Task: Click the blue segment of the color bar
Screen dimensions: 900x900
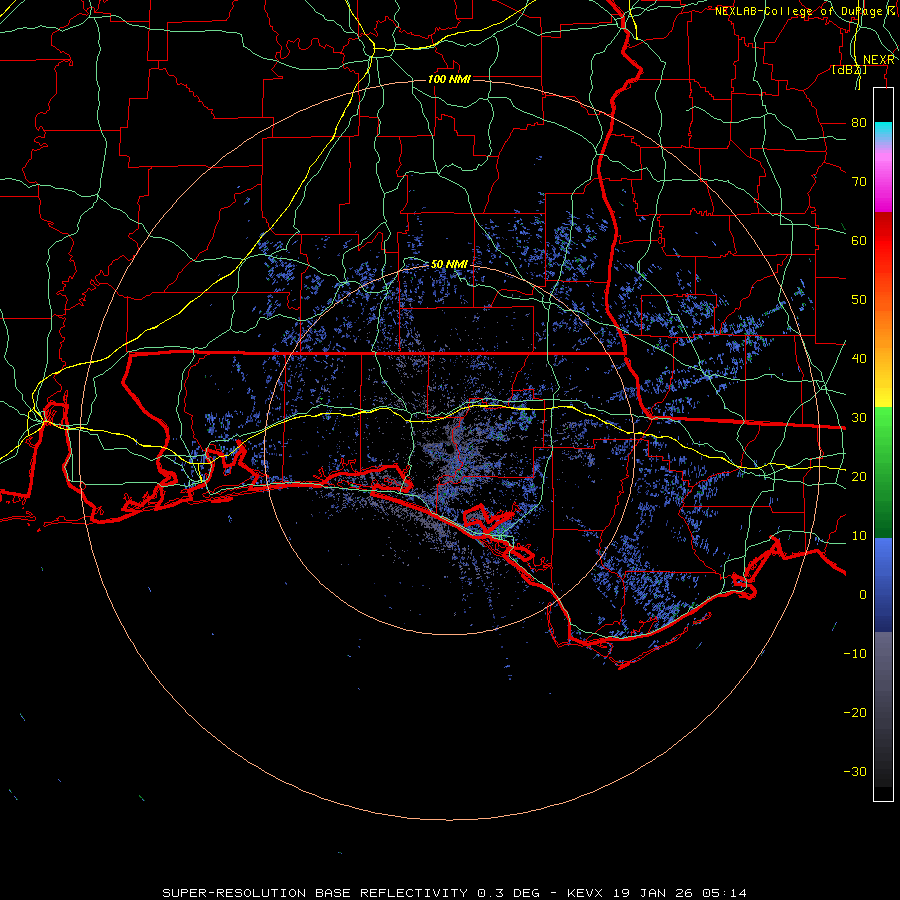Action: click(x=883, y=584)
